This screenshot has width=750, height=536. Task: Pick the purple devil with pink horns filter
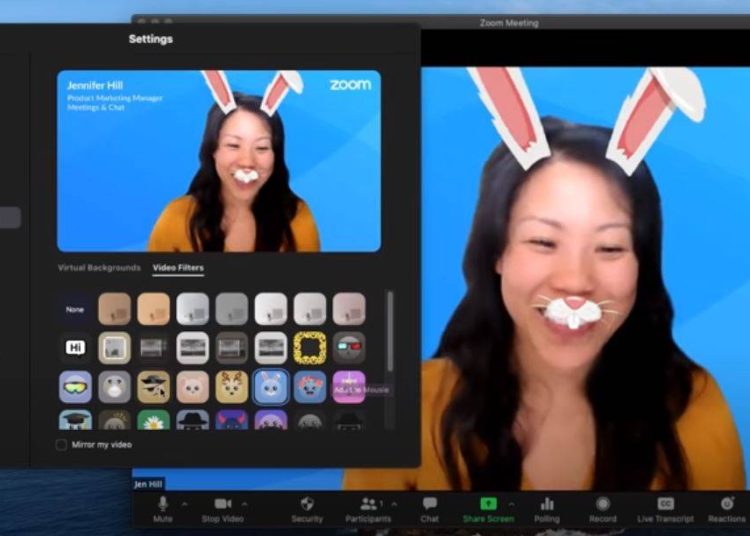tap(232, 419)
